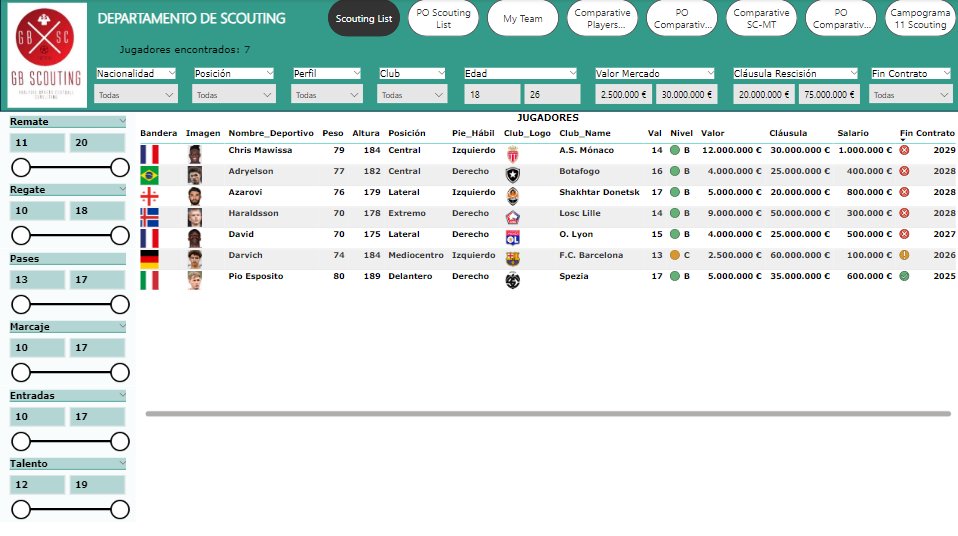Click the Italy flag in Pio Esposito row
Image resolution: width=958 pixels, height=536 pixels.
point(149,280)
